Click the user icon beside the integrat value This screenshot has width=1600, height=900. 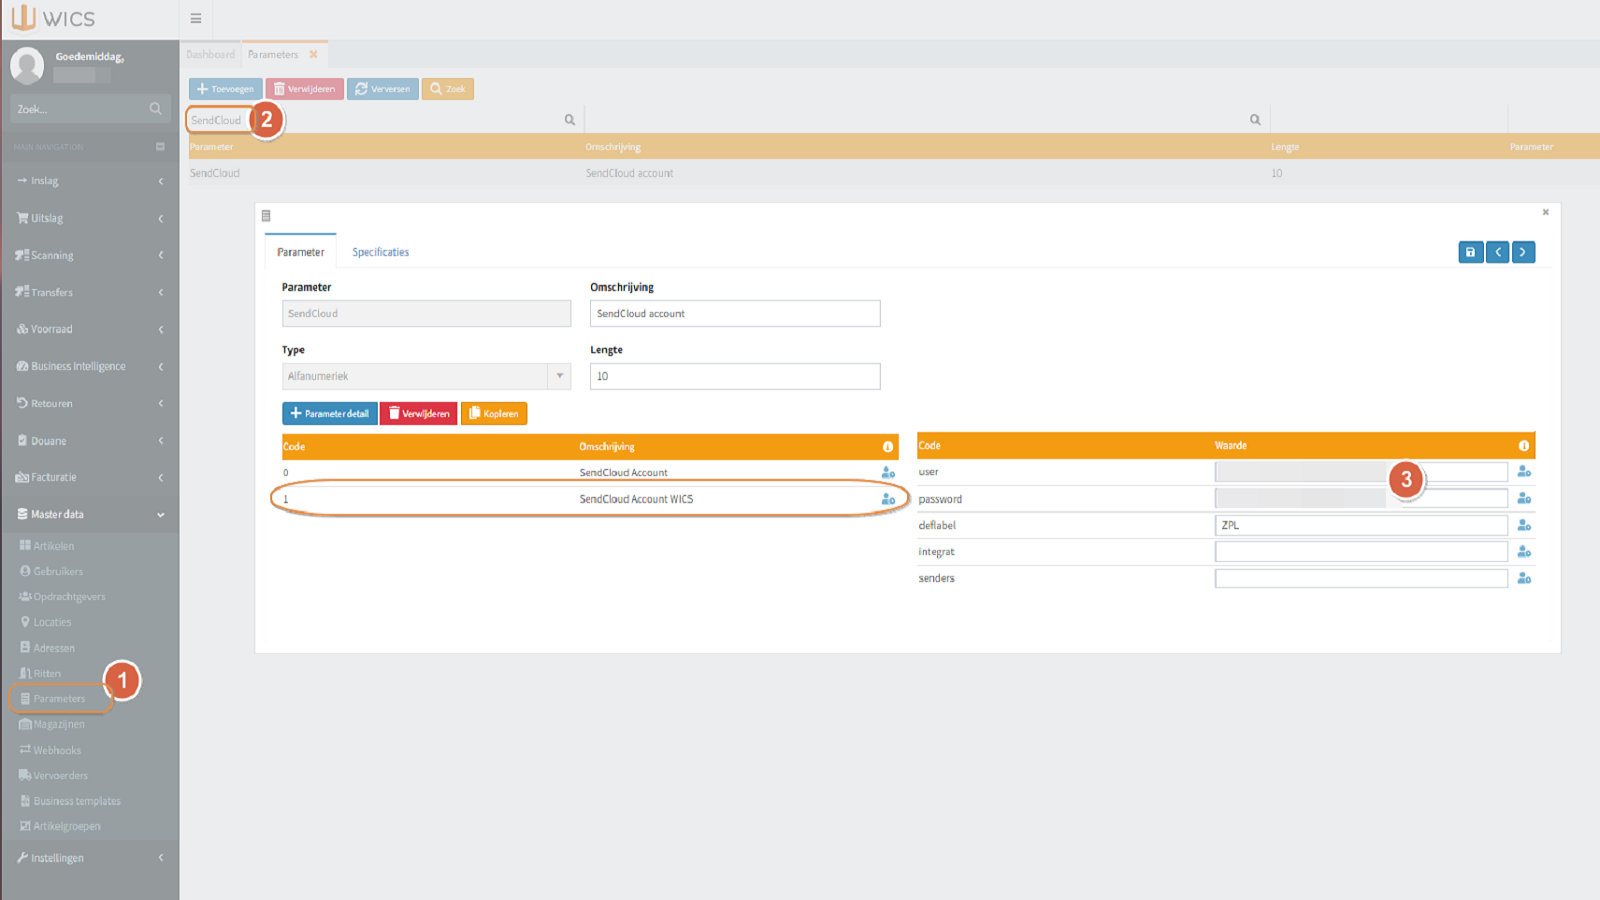coord(1524,551)
